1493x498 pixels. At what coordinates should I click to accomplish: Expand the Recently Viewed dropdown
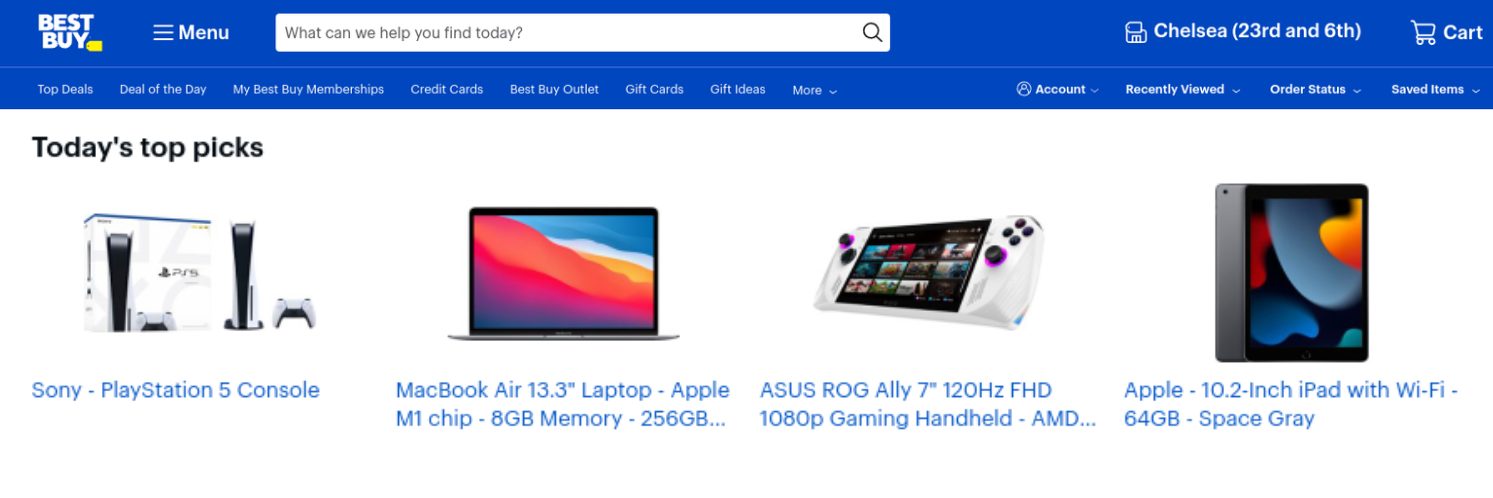click(x=1183, y=89)
